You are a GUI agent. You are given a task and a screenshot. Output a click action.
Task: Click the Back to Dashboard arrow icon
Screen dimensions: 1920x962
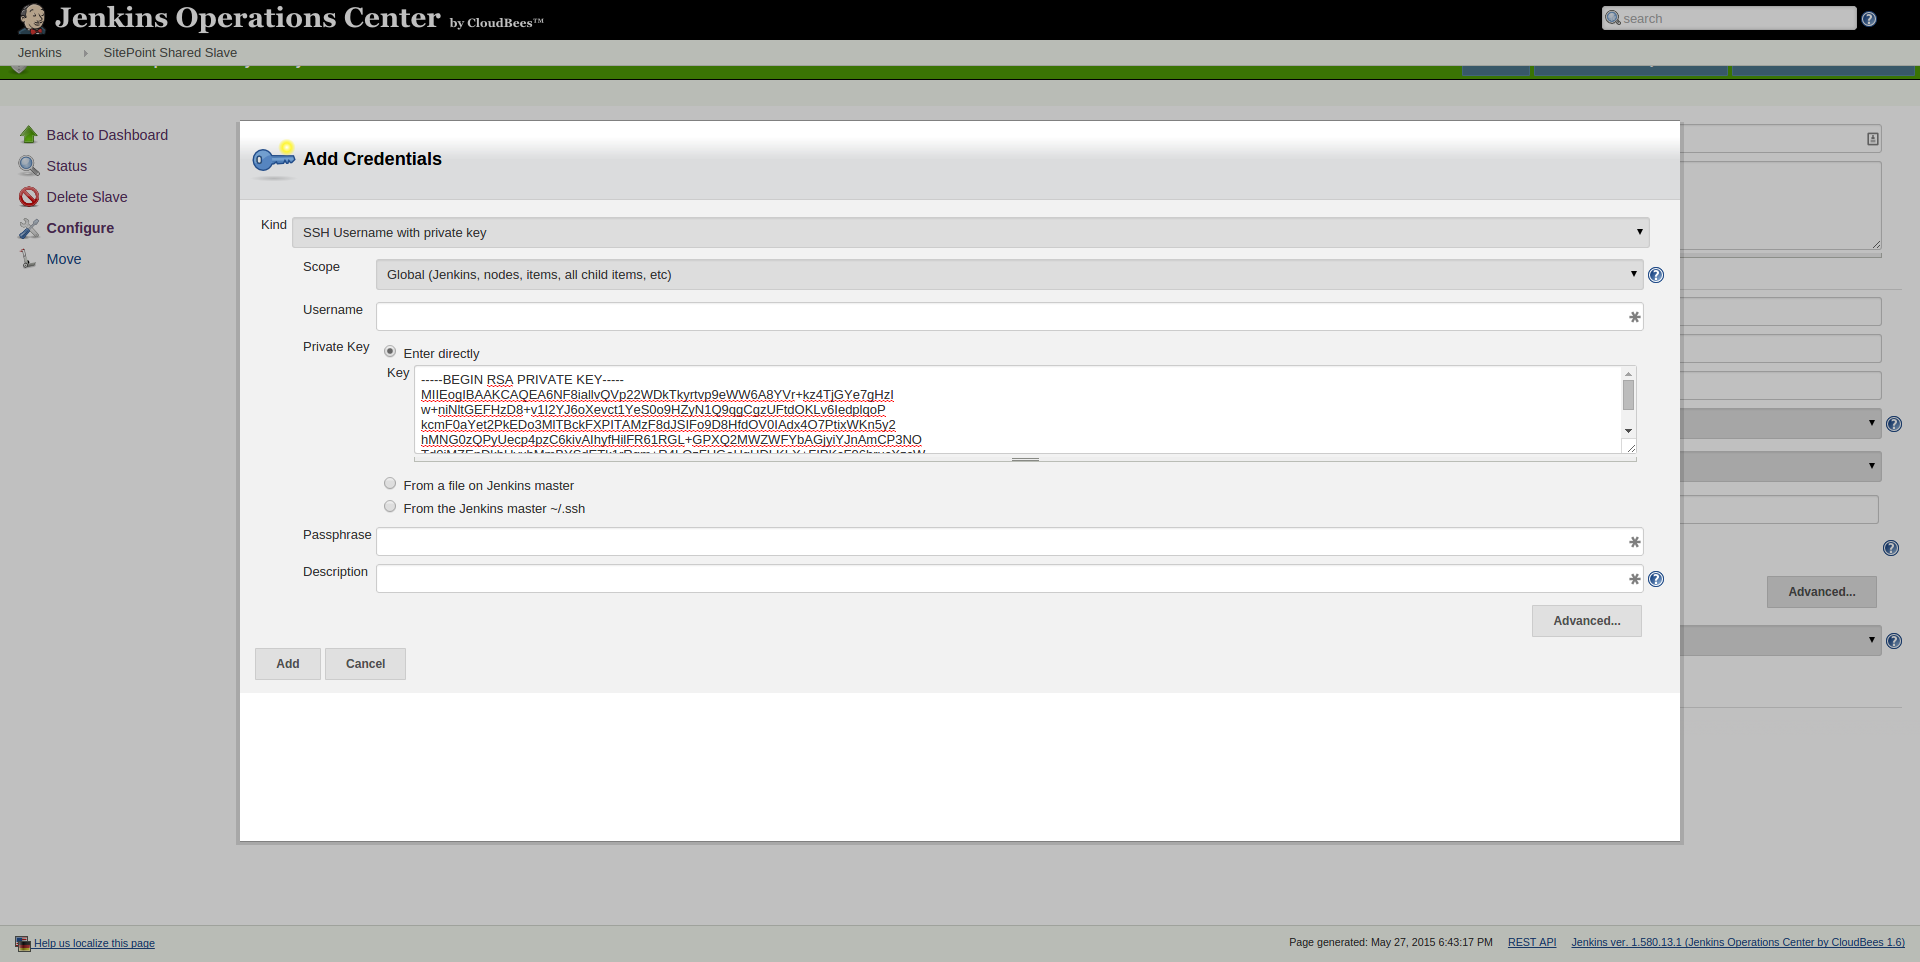(x=29, y=135)
